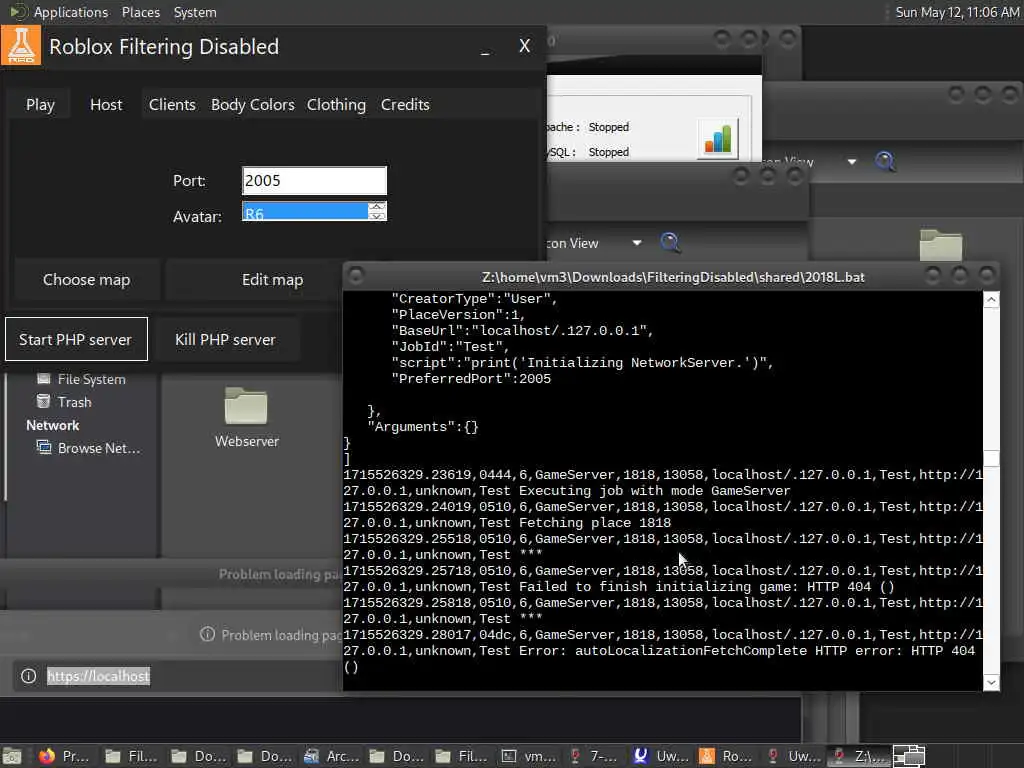Open Browse Network in the sidebar
The height and width of the screenshot is (768, 1024).
[88, 448]
